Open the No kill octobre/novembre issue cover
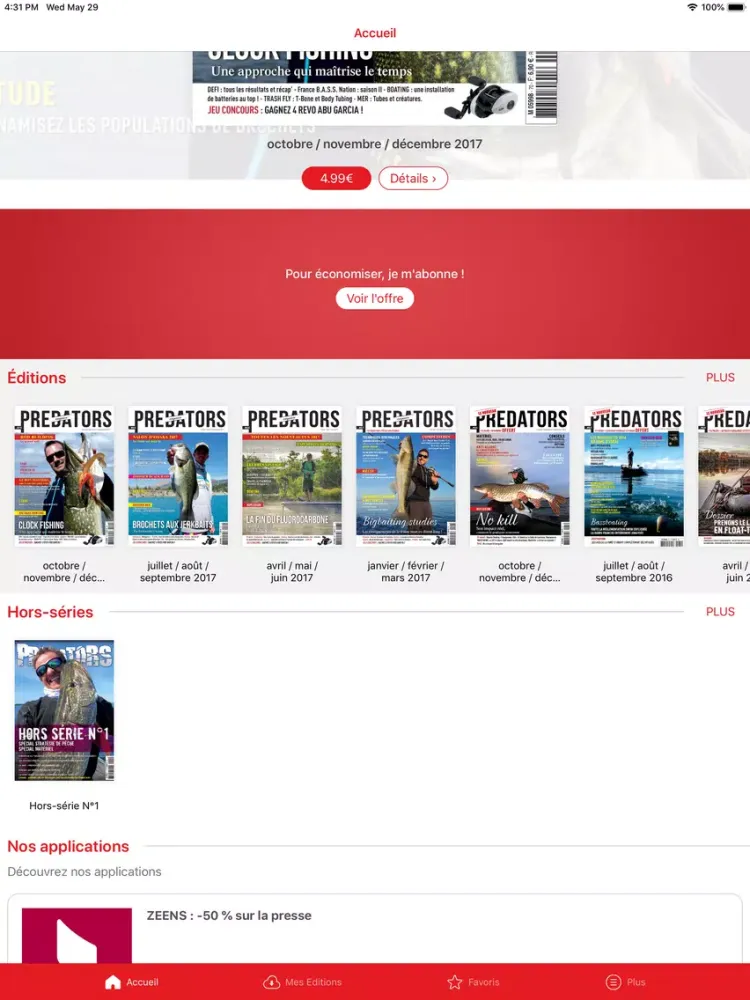The height and width of the screenshot is (1000, 750). (520, 476)
